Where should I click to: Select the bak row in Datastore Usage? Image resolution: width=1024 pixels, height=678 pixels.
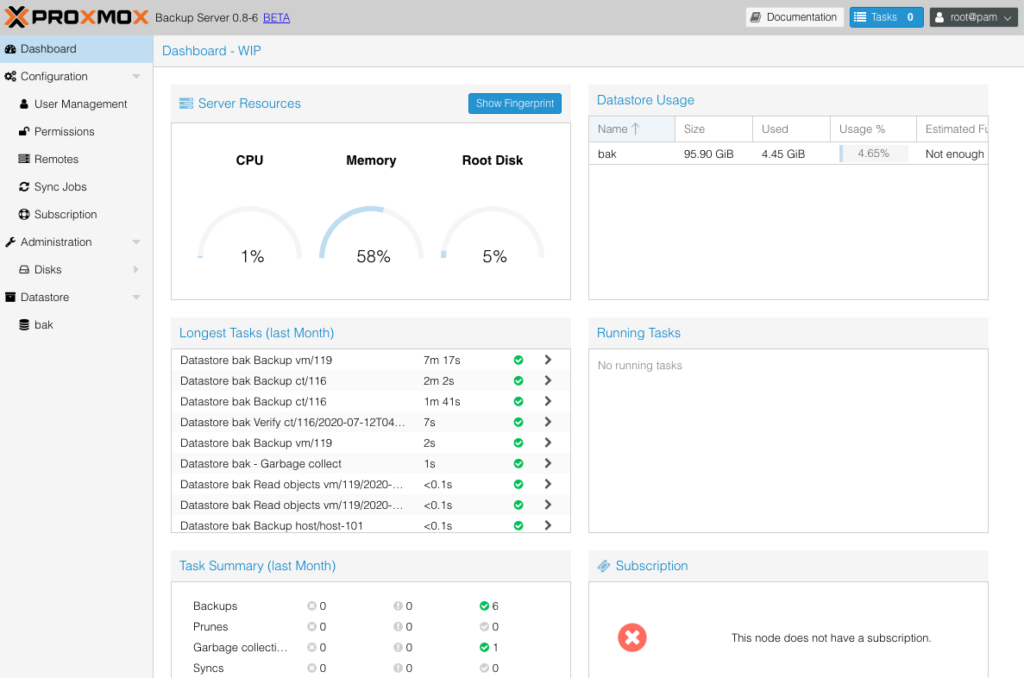pos(788,153)
